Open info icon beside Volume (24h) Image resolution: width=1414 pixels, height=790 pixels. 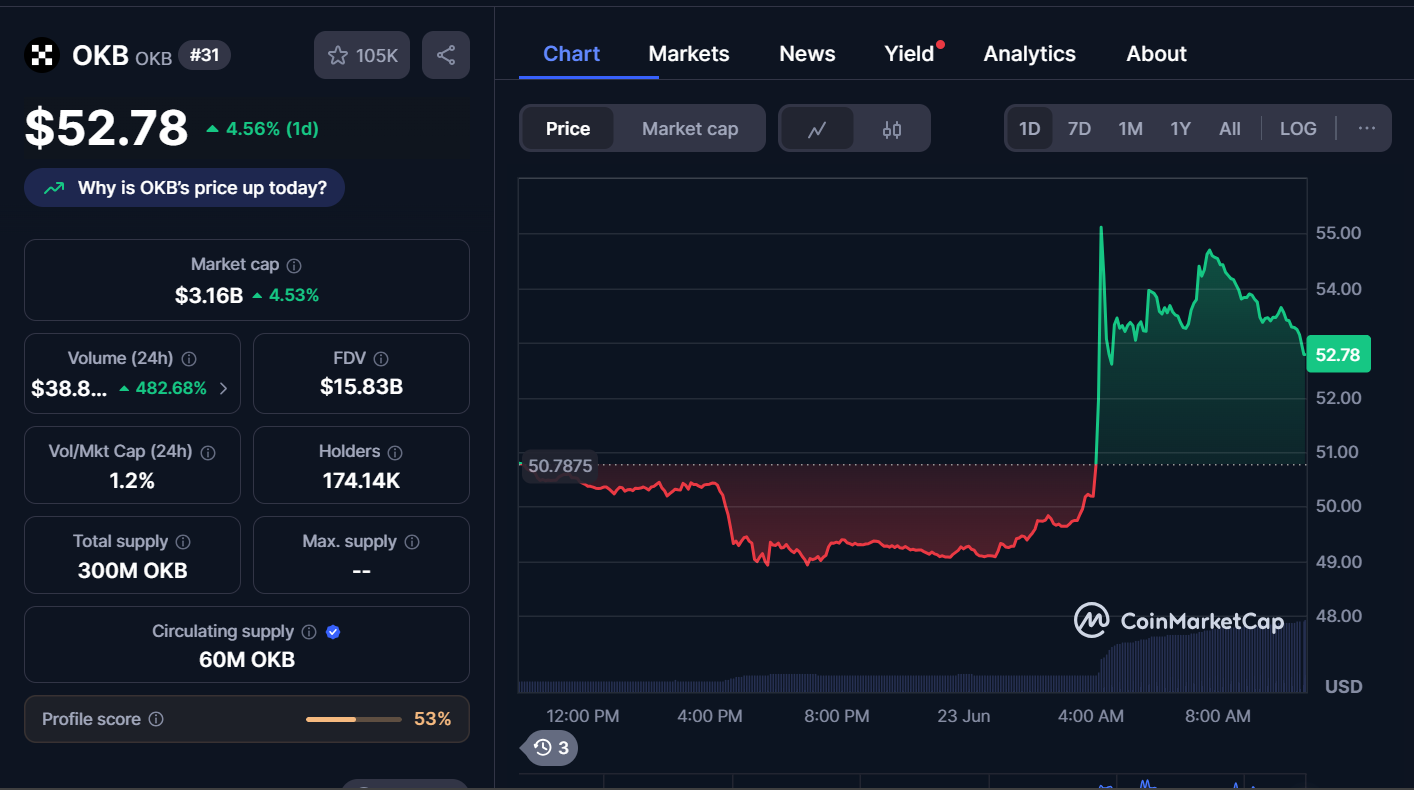click(189, 359)
